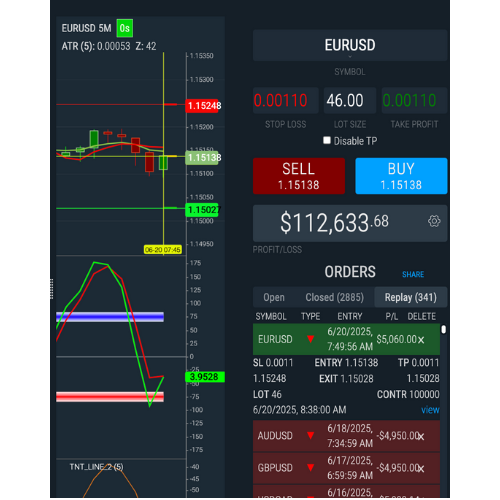Open the account settings gear icon
The height and width of the screenshot is (500, 500).
[x=434, y=221]
